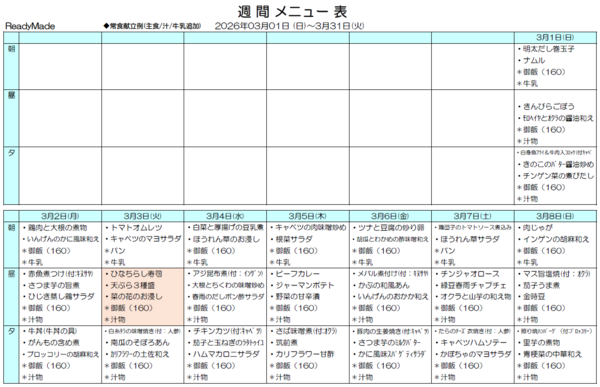
Task: Click 'かぼちゃのマヨサラダ' entry
Action: tap(476, 354)
